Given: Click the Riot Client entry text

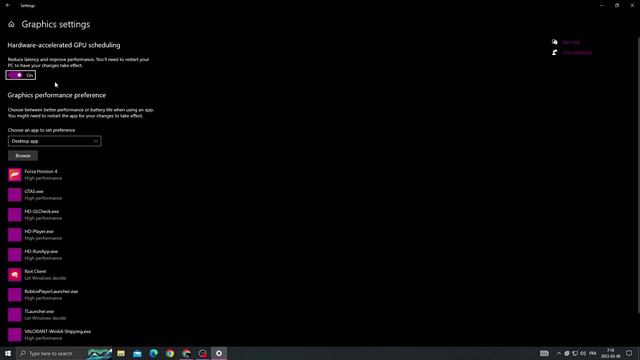Looking at the screenshot, I should click(x=35, y=271).
